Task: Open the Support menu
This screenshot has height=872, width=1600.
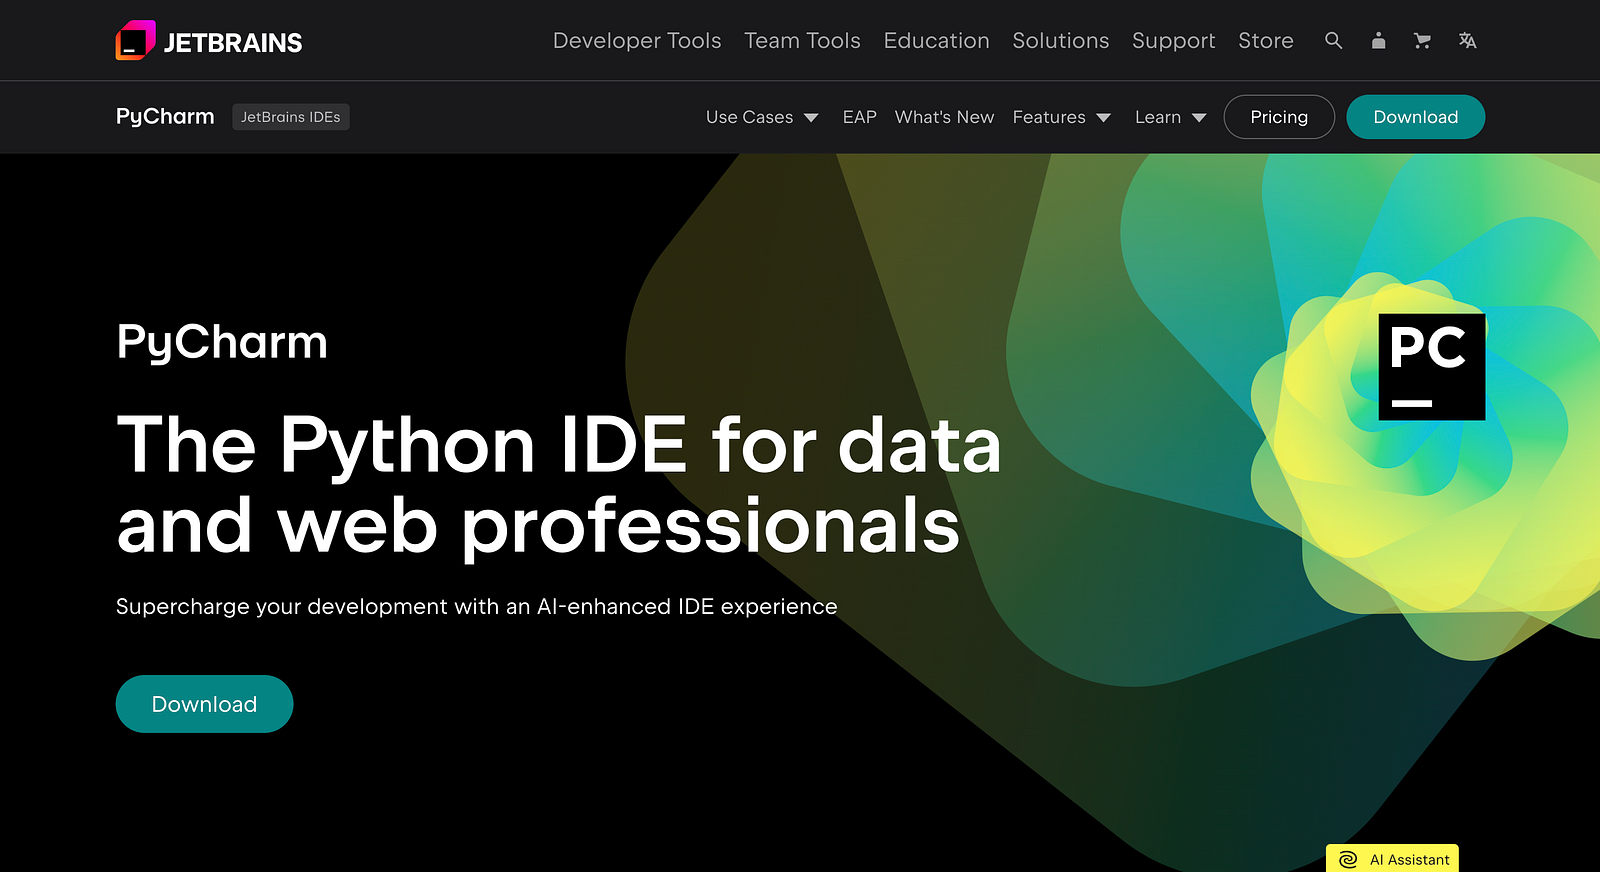Action: pos(1174,41)
